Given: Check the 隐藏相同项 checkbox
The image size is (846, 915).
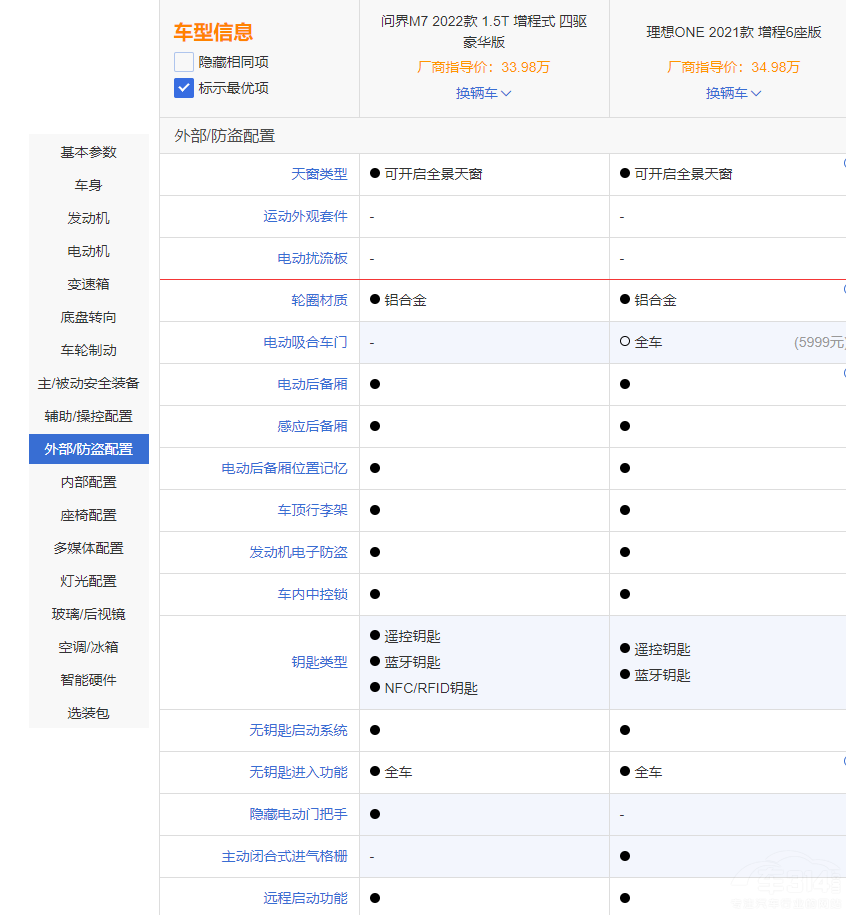Looking at the screenshot, I should pyautogui.click(x=184, y=62).
